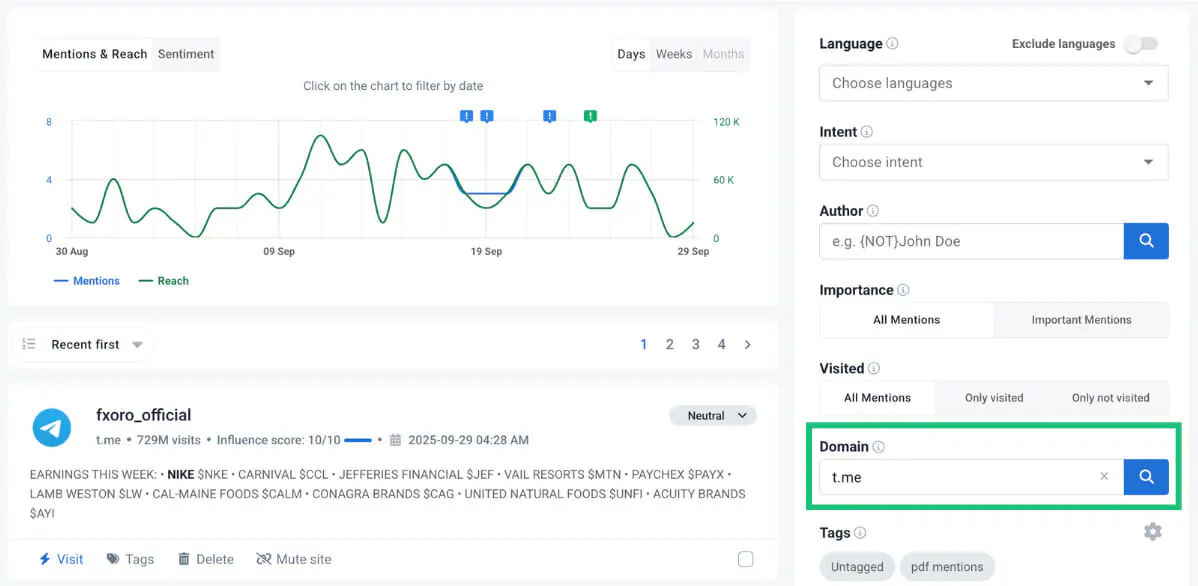Open the Tags settings gear icon
The height and width of the screenshot is (586, 1198).
pyautogui.click(x=1152, y=531)
